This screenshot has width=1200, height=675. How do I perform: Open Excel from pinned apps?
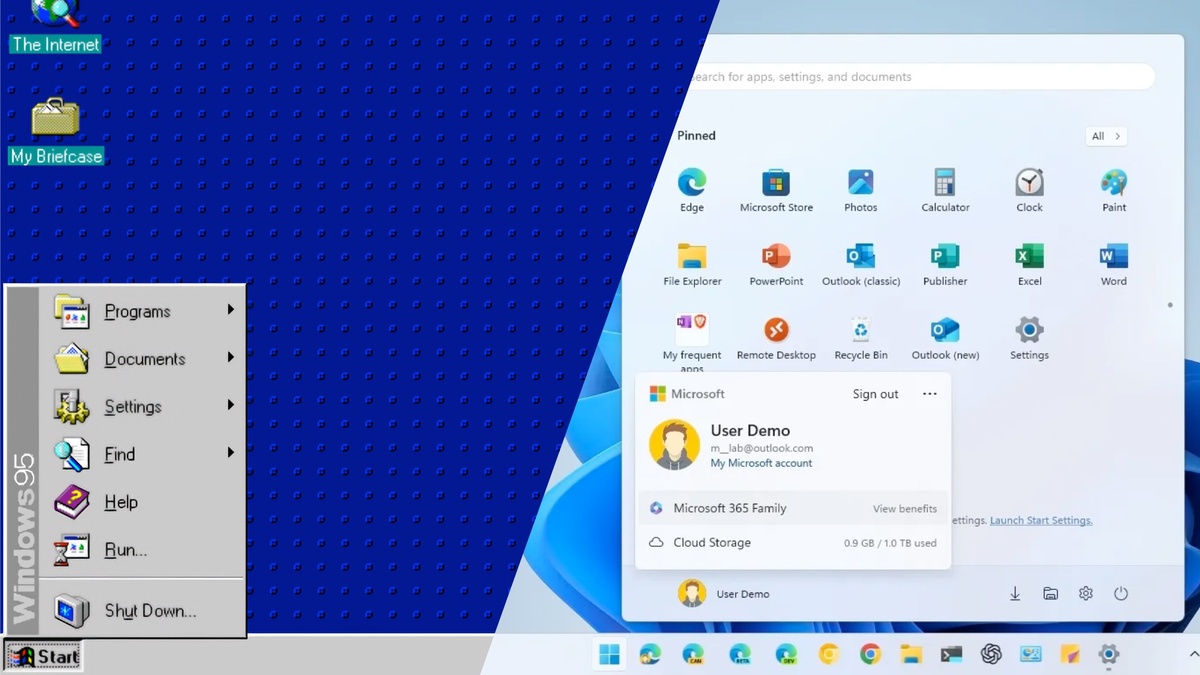click(x=1029, y=264)
